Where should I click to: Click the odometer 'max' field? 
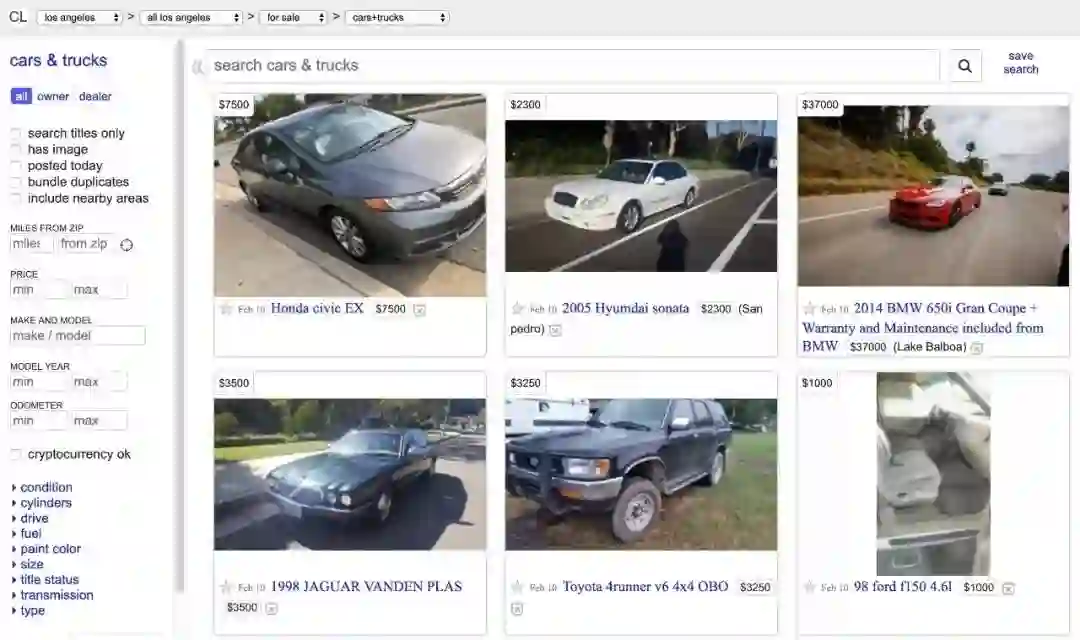[x=99, y=420]
